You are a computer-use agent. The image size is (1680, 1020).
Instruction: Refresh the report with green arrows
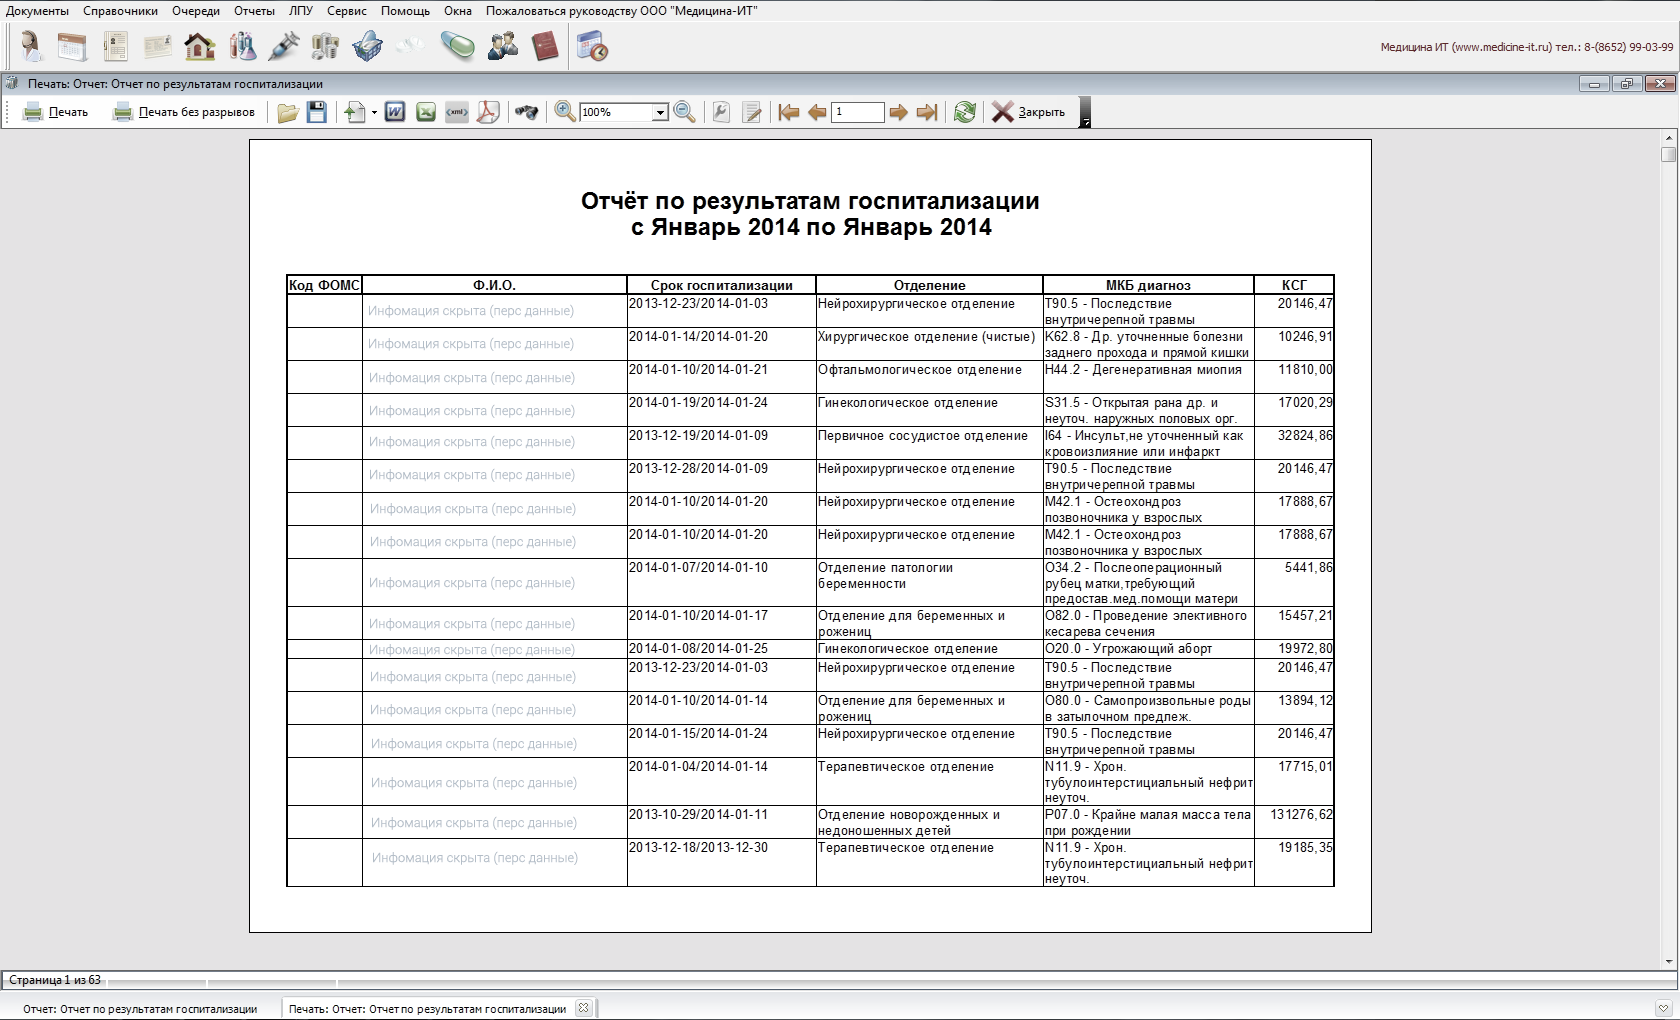pyautogui.click(x=965, y=112)
